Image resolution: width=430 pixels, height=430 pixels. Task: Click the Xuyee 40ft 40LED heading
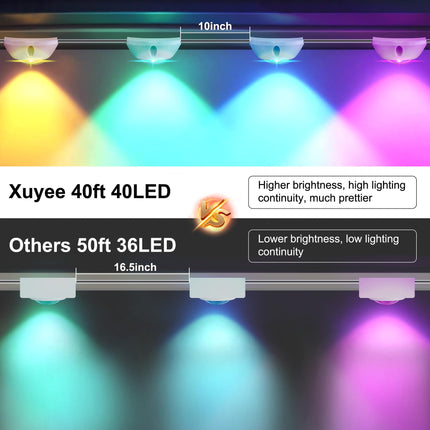(x=90, y=192)
